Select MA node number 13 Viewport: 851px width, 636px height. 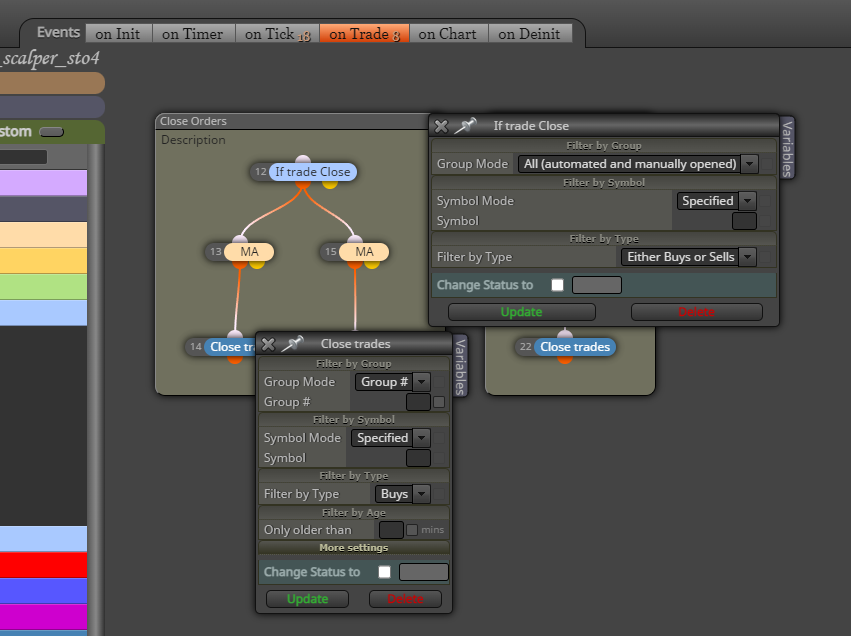(249, 252)
